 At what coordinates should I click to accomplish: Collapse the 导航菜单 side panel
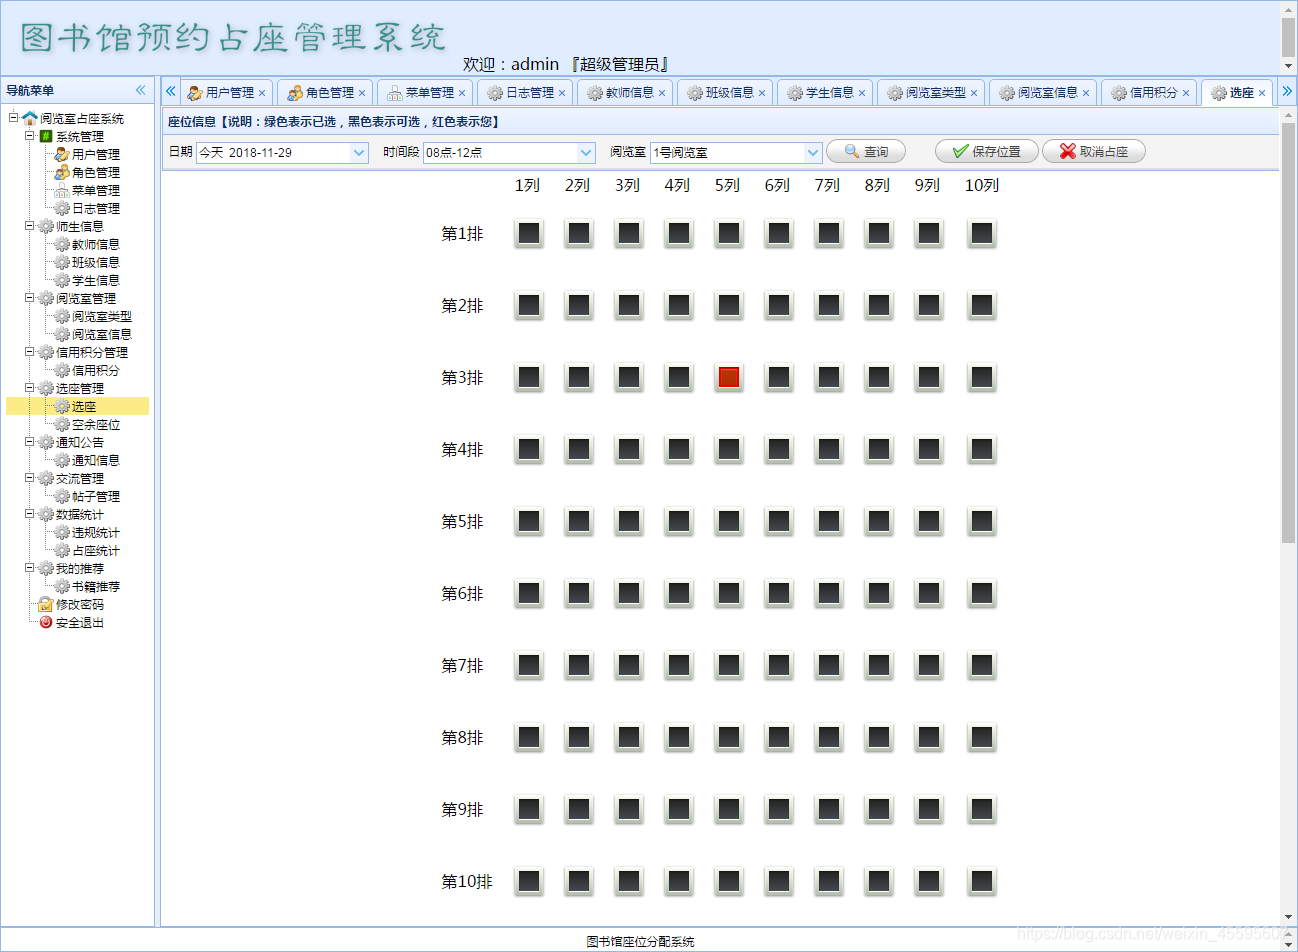140,90
